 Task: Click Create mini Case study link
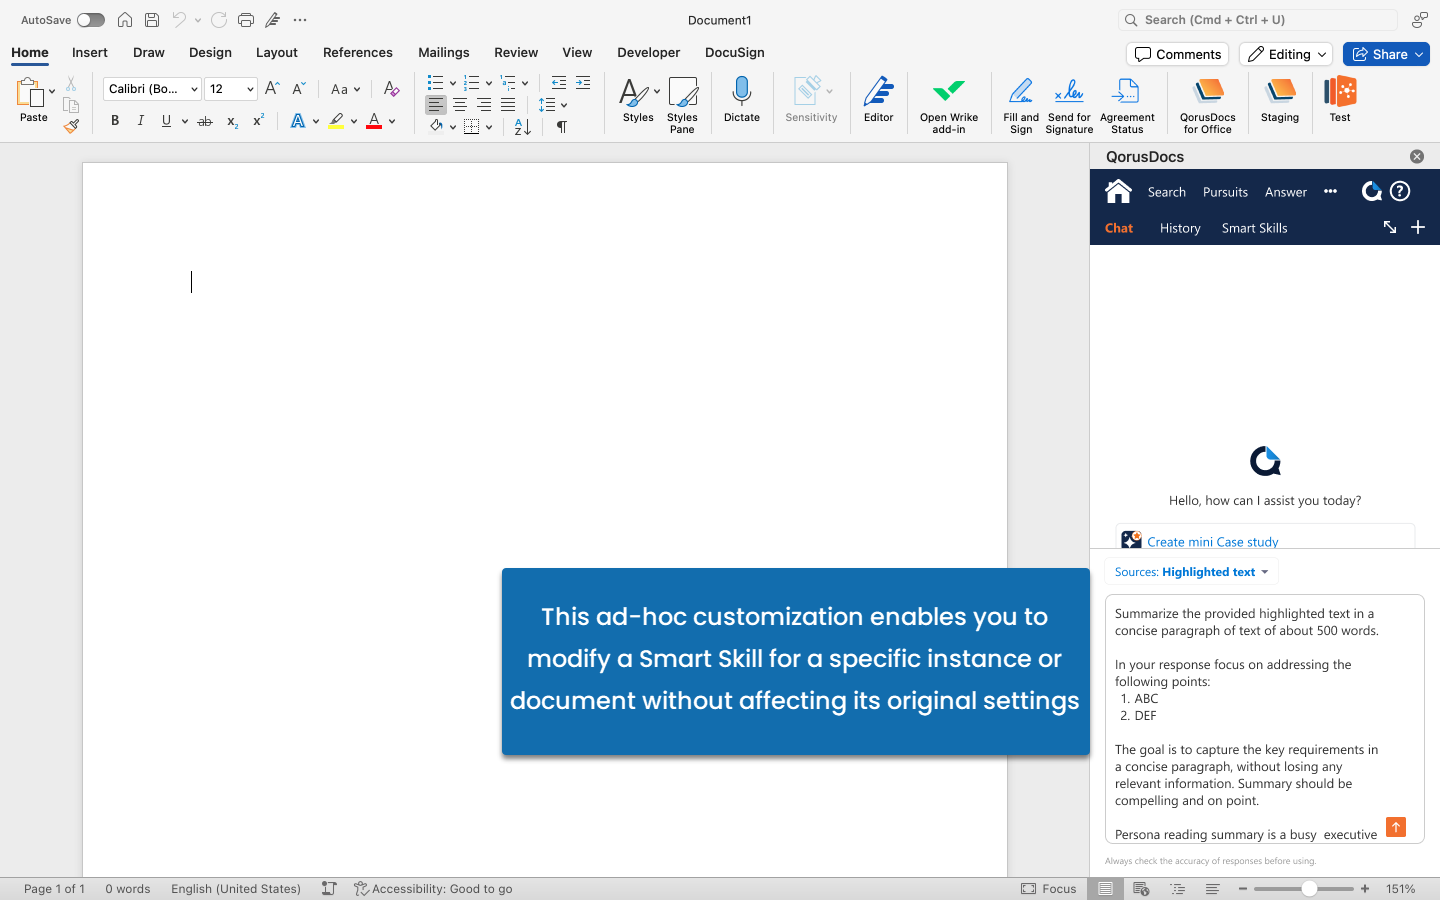pos(1212,541)
